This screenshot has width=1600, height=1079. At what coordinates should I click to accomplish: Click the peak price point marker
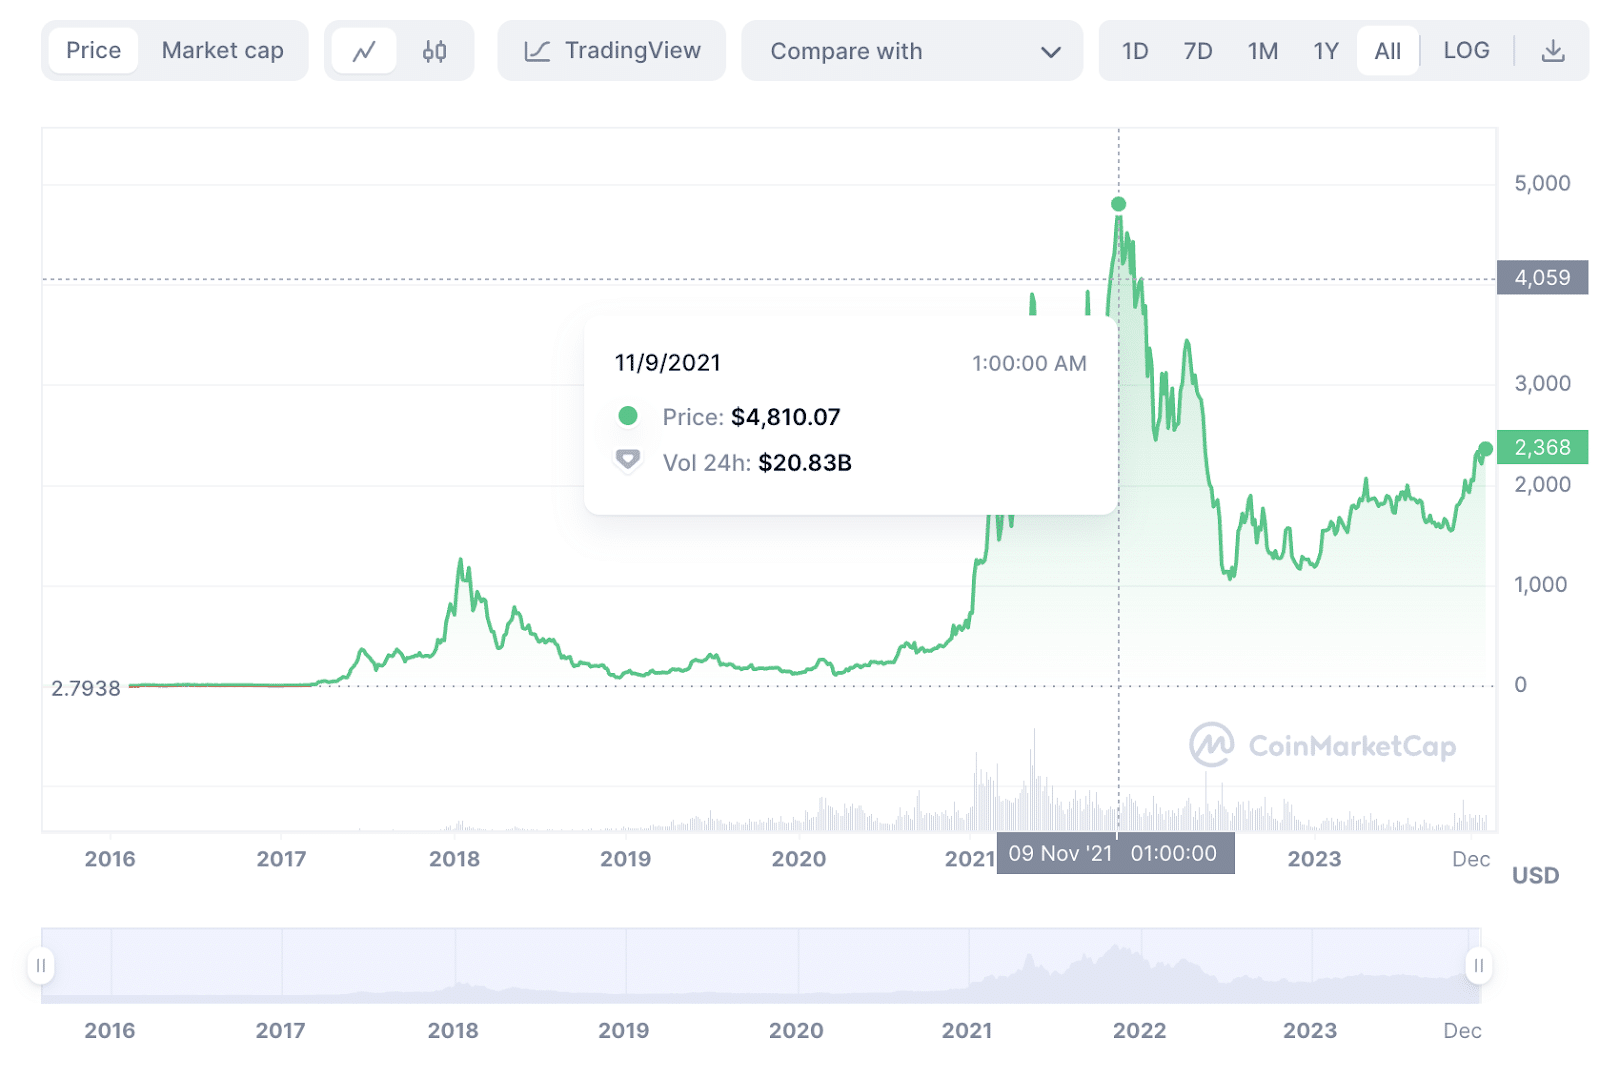(1118, 204)
